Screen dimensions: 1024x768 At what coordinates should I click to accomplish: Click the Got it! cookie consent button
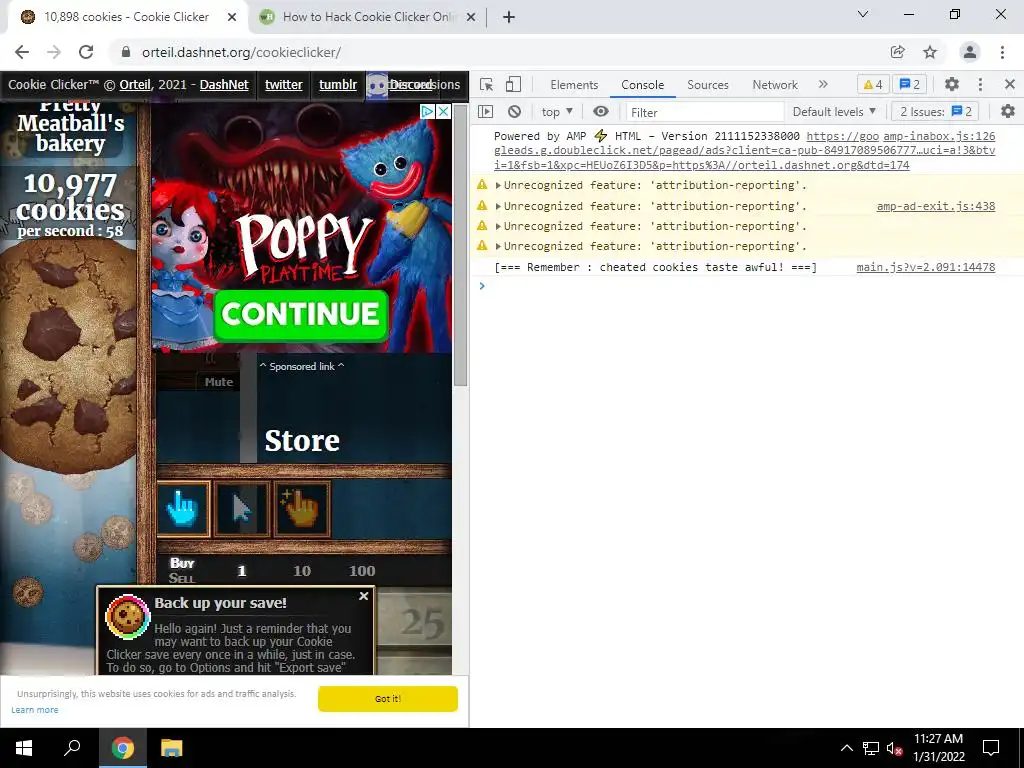[387, 699]
